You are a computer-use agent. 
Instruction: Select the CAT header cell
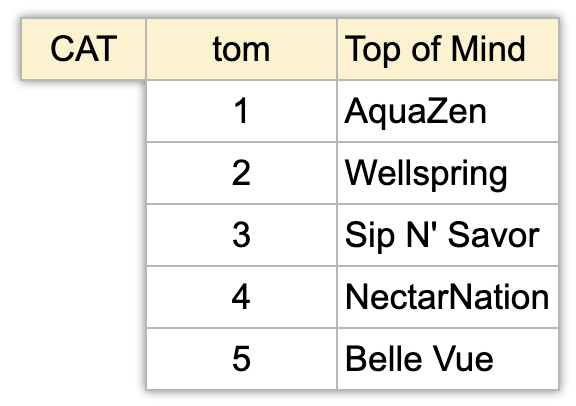tap(83, 49)
